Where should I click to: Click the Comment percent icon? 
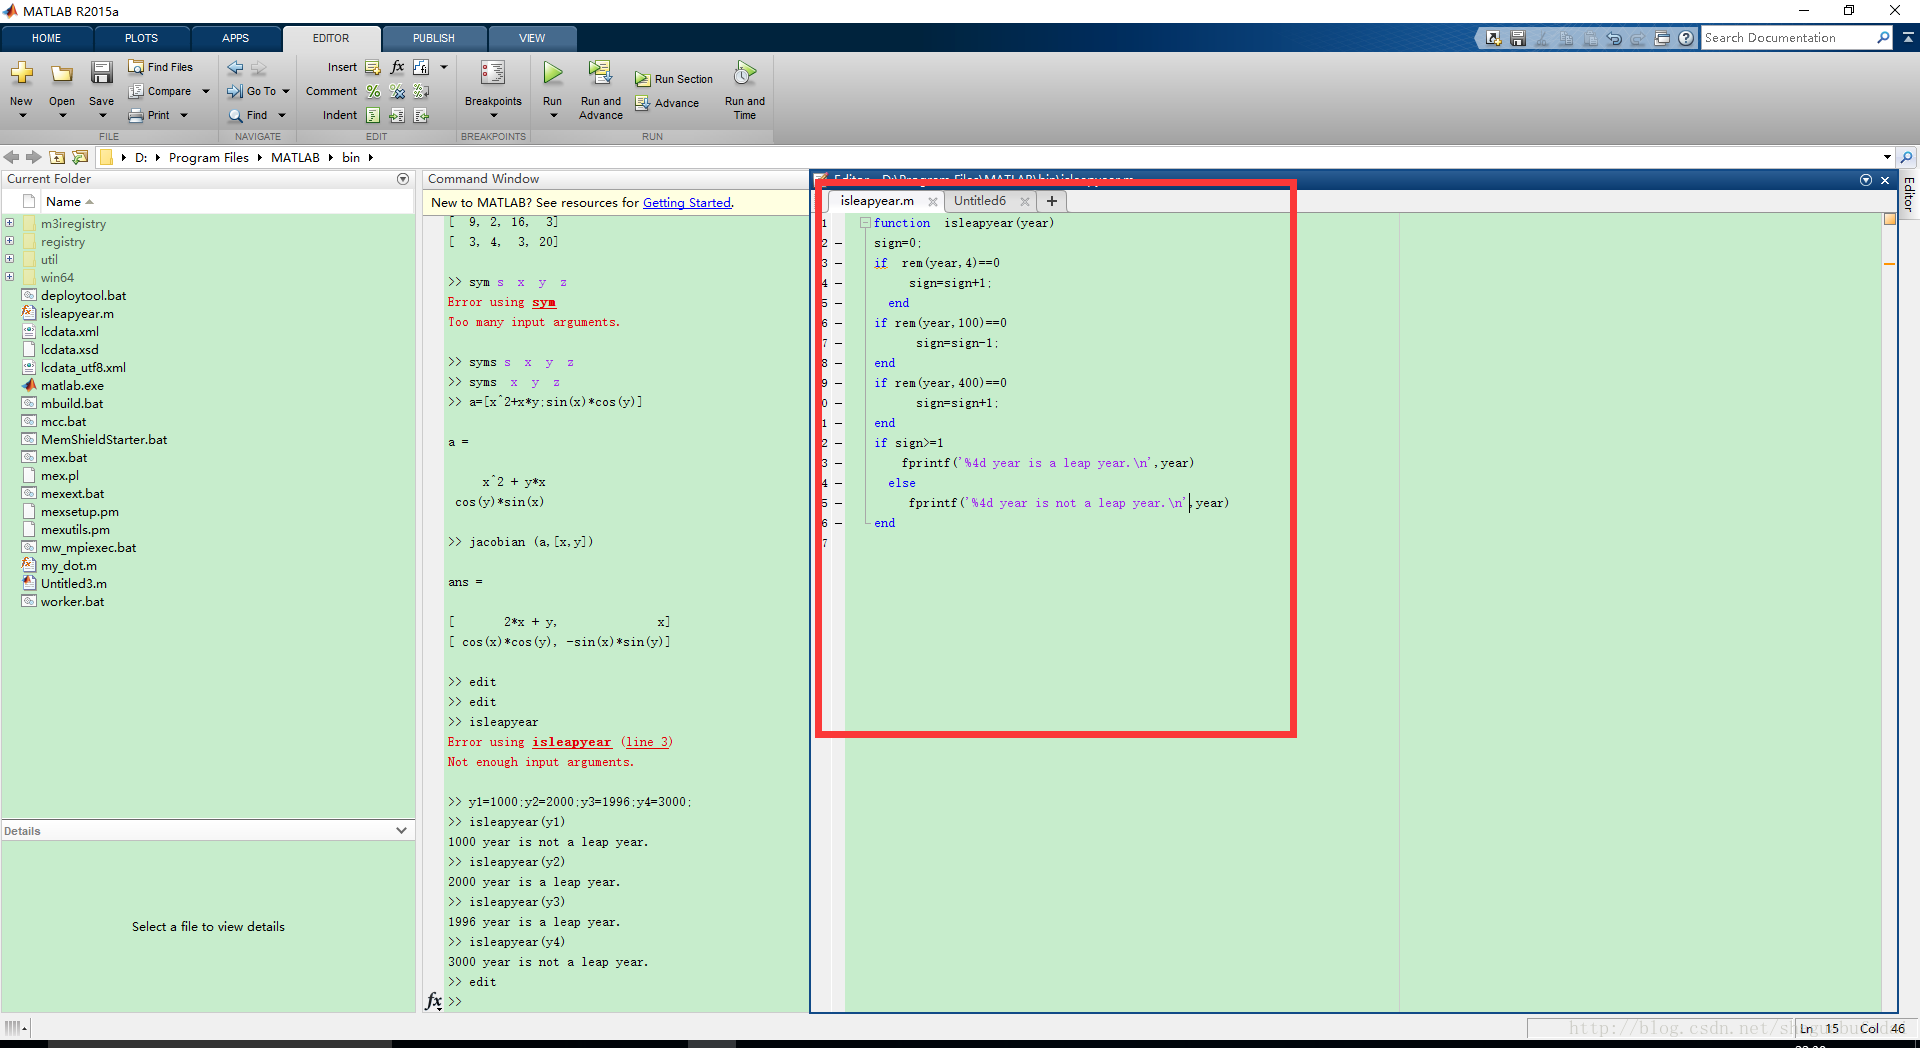[x=373, y=91]
